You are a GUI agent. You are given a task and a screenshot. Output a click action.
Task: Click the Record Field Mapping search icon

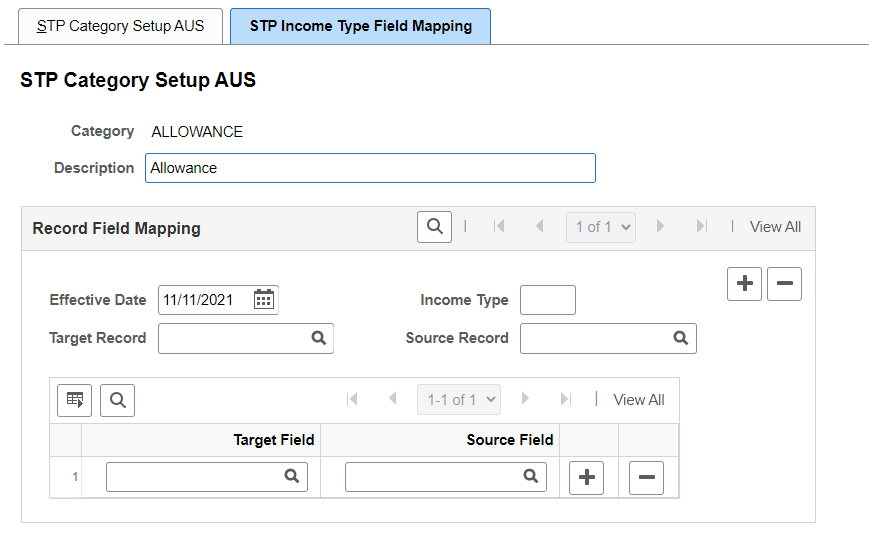coord(434,227)
